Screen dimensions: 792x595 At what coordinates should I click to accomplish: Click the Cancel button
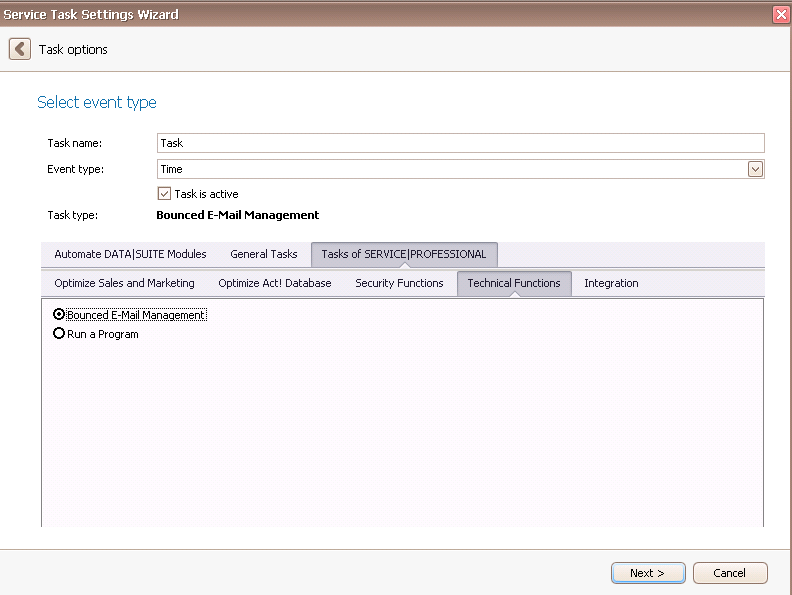(x=730, y=573)
